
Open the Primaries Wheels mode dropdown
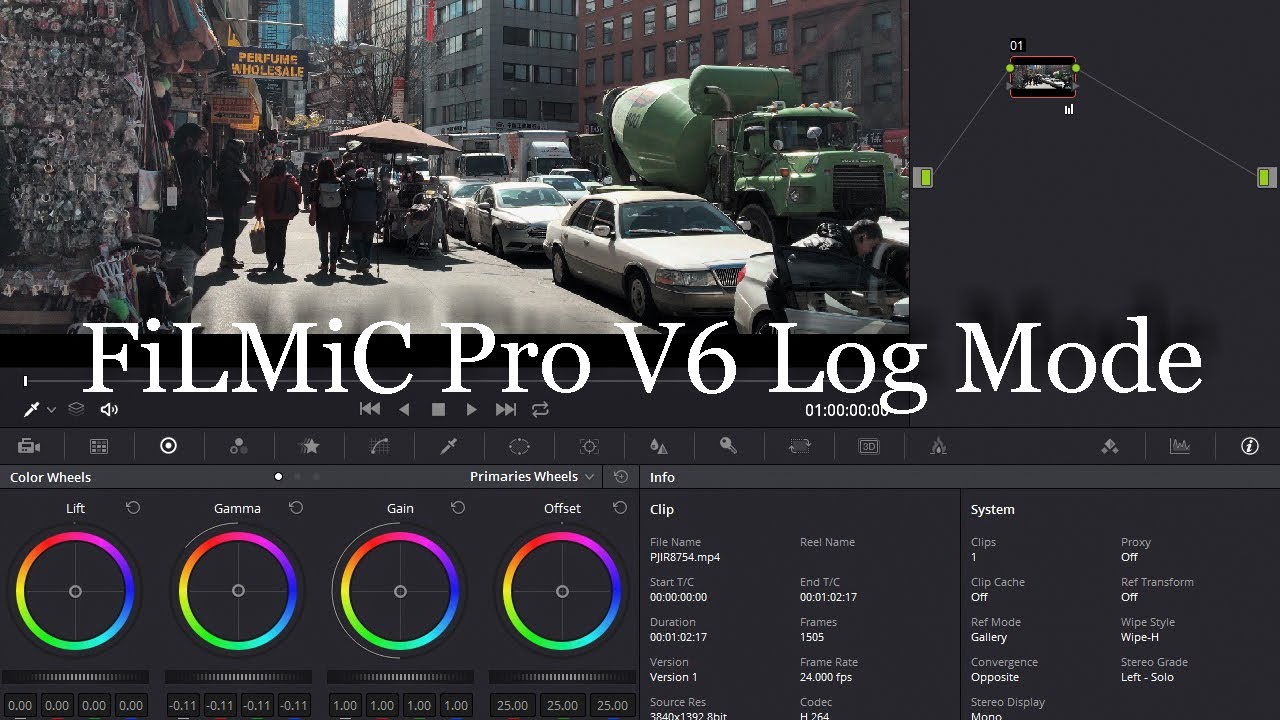pyautogui.click(x=532, y=477)
